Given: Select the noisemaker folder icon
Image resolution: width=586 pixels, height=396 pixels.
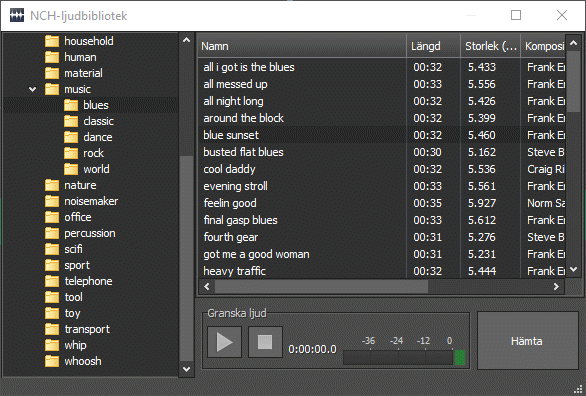Looking at the screenshot, I should 52,201.
